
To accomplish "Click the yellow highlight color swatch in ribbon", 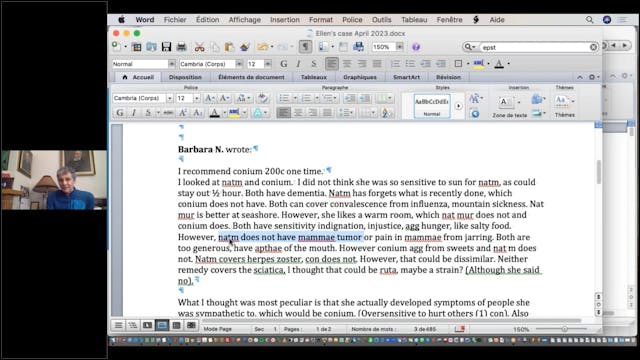I will 234,113.
